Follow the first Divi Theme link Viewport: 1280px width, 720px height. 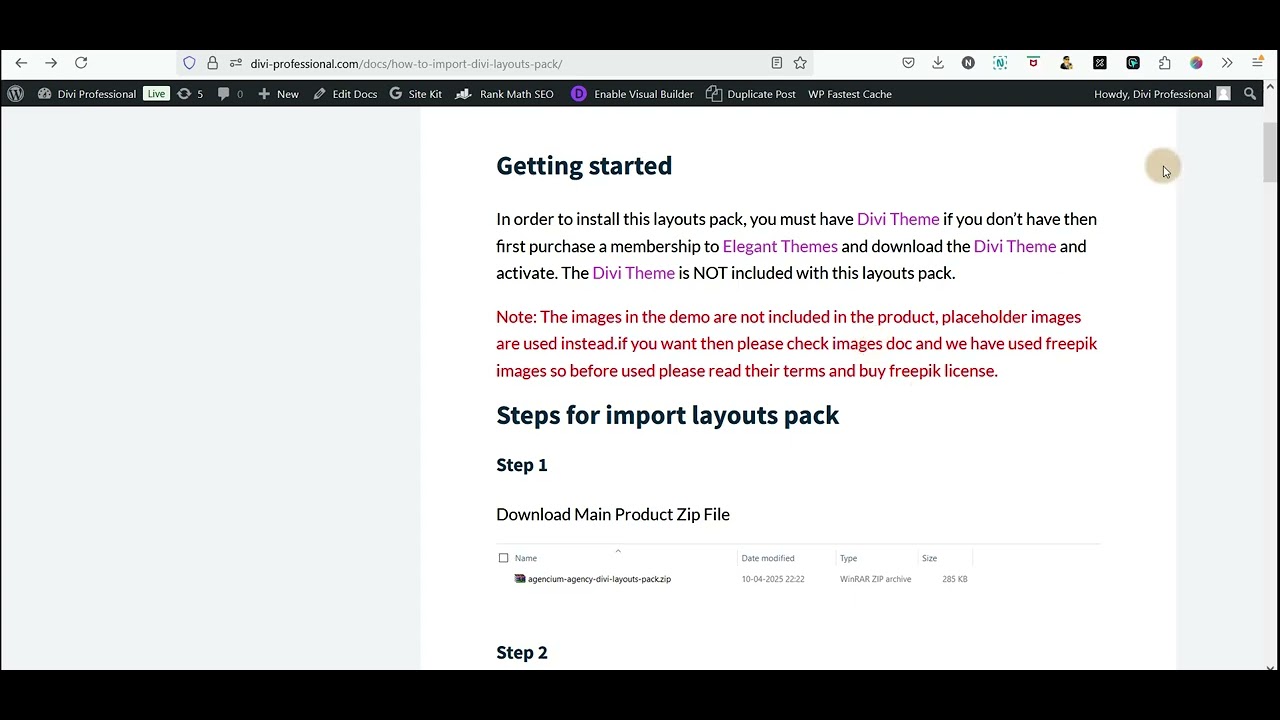[898, 219]
